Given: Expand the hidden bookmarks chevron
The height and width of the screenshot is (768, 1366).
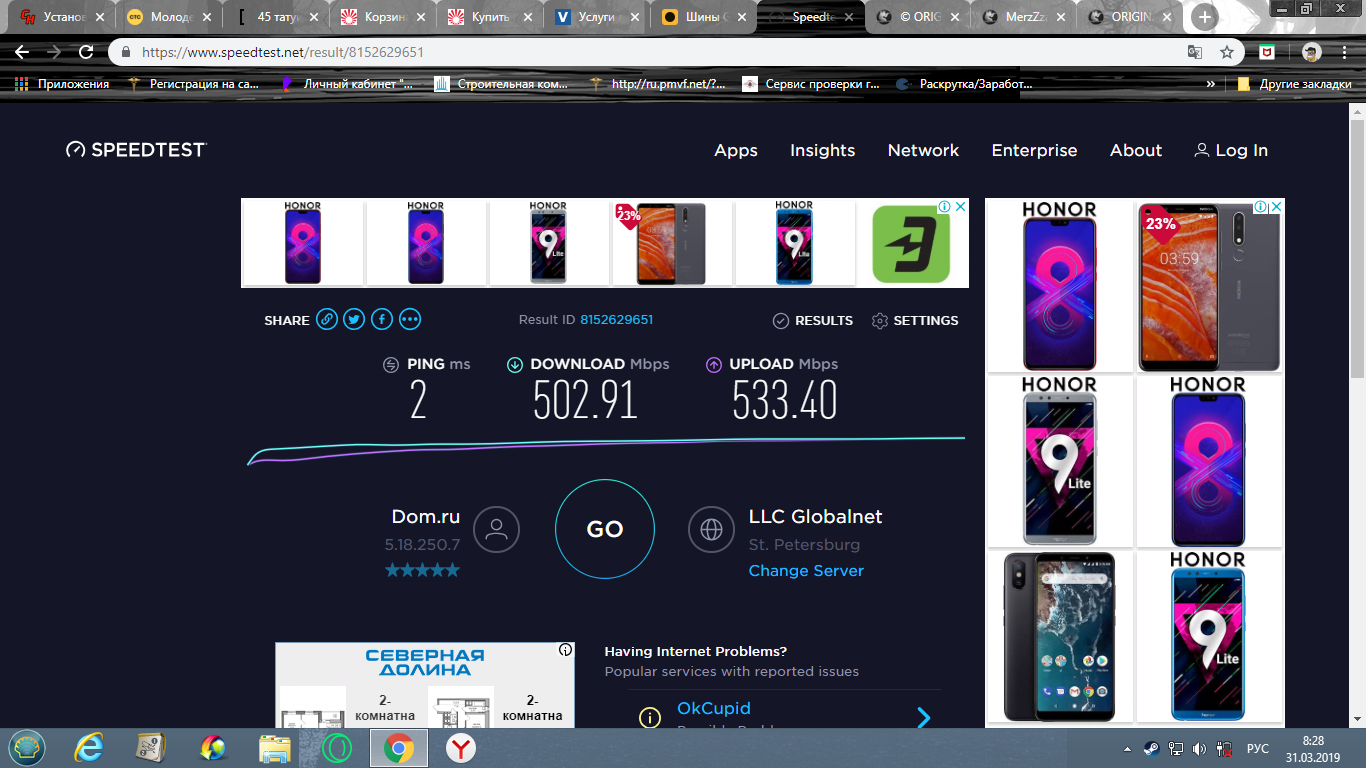Looking at the screenshot, I should tap(1211, 84).
